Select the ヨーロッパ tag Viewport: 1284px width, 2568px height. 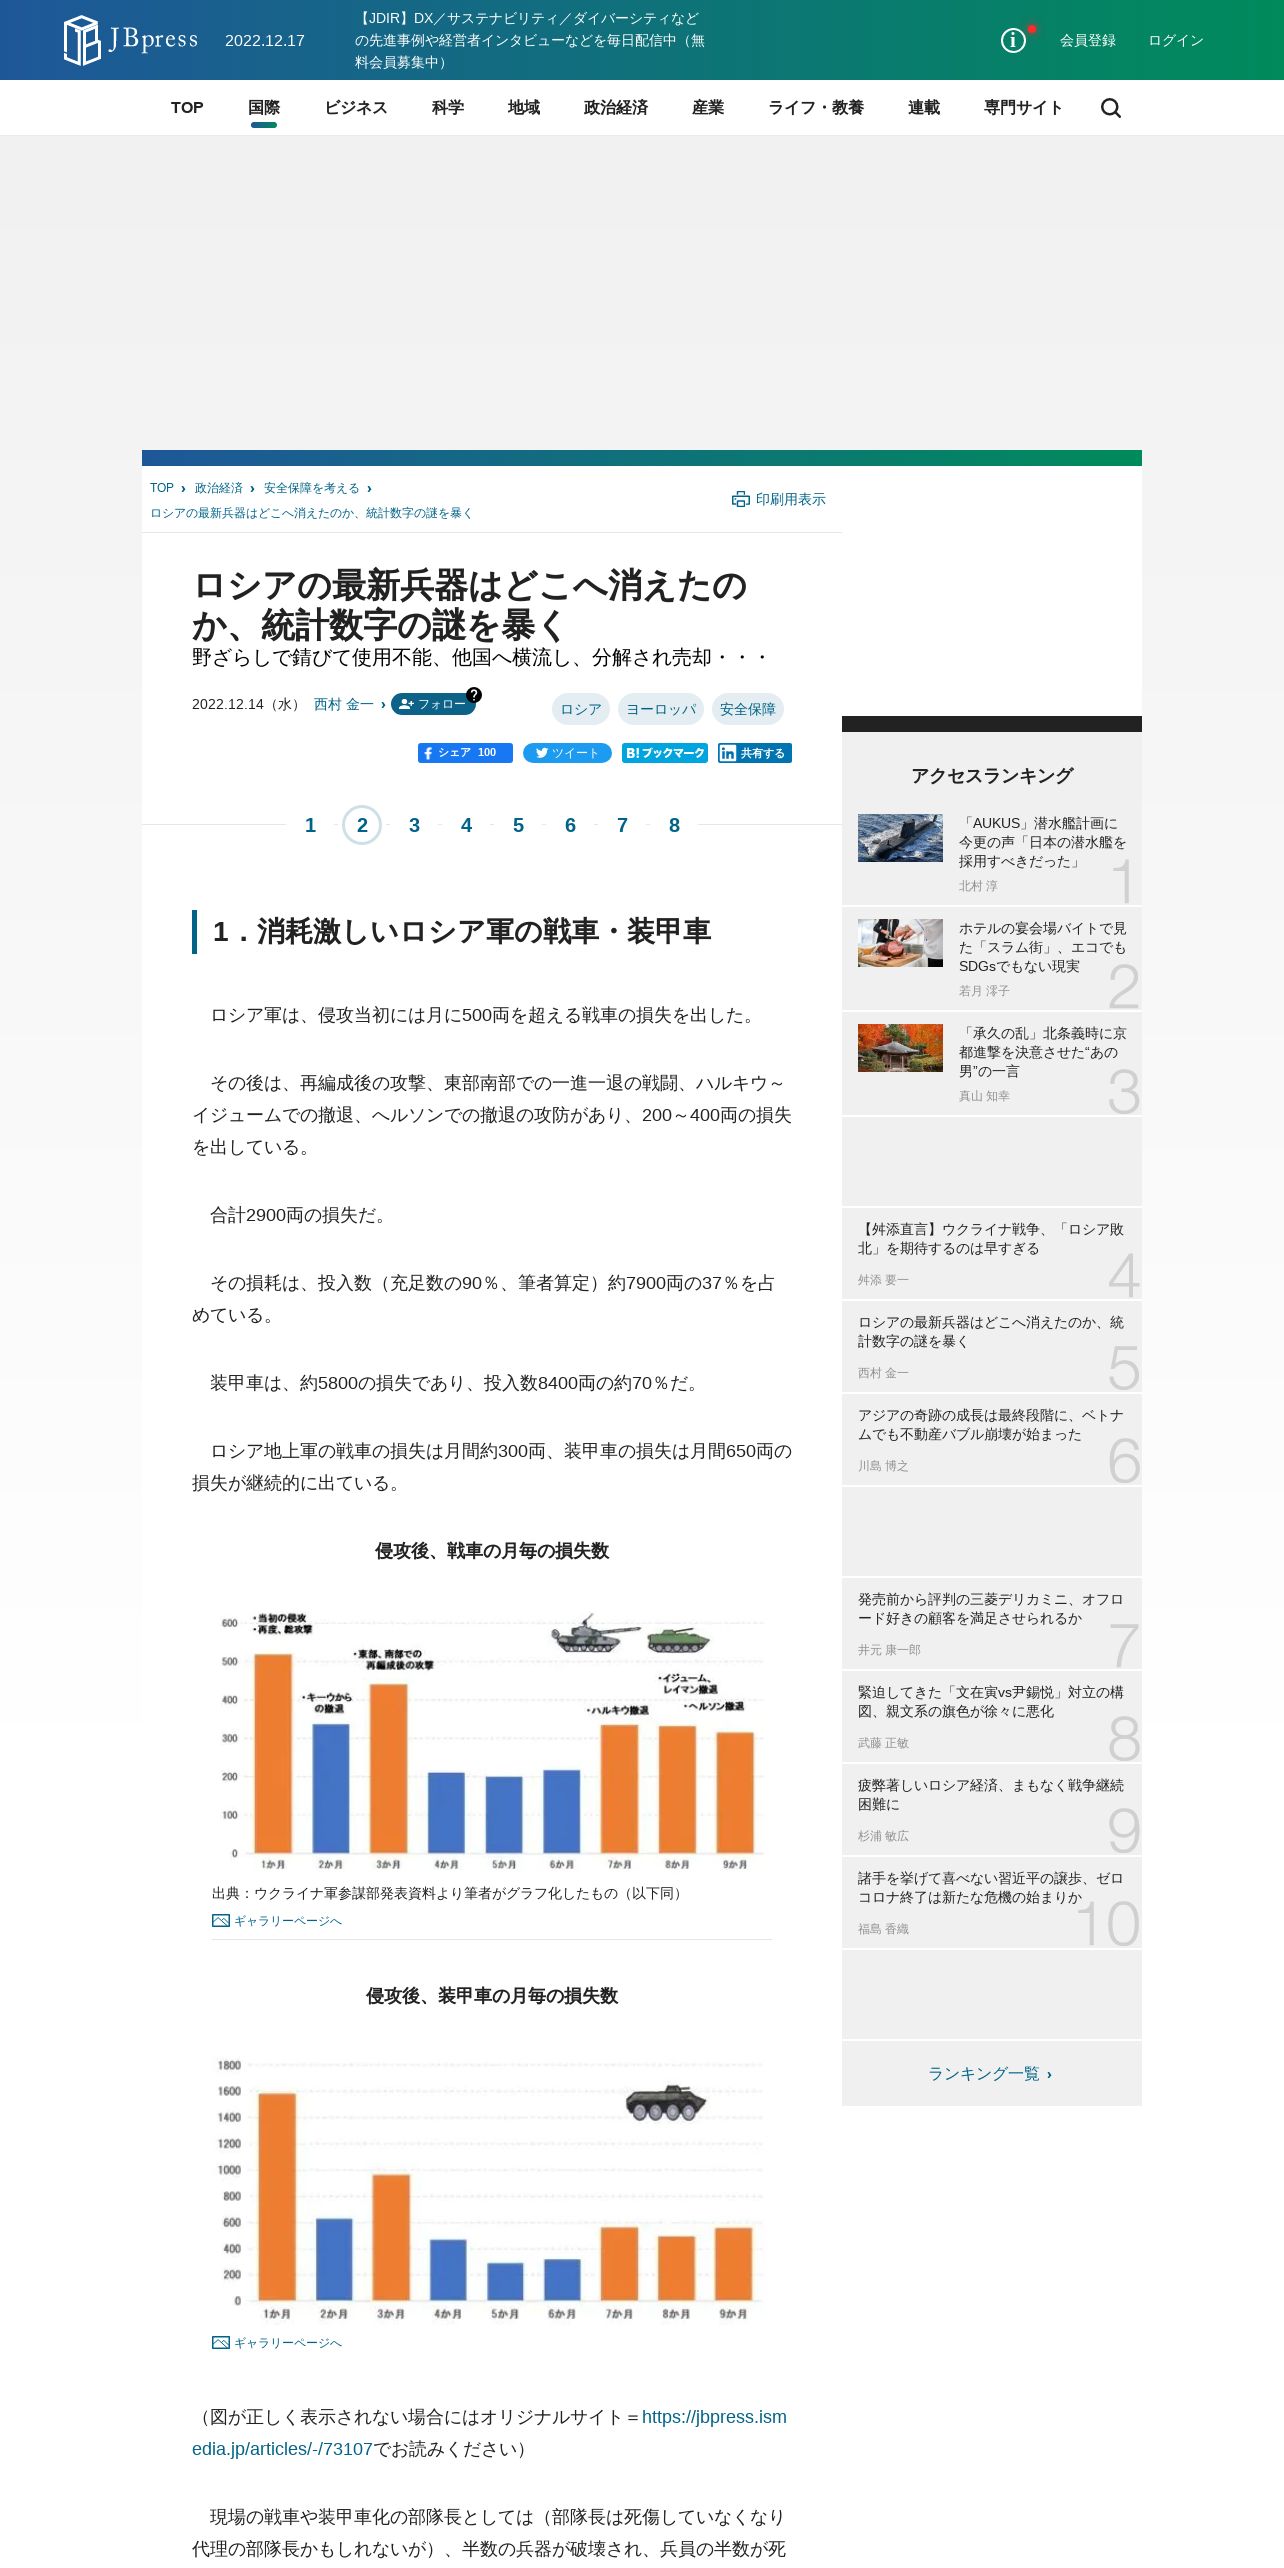661,709
